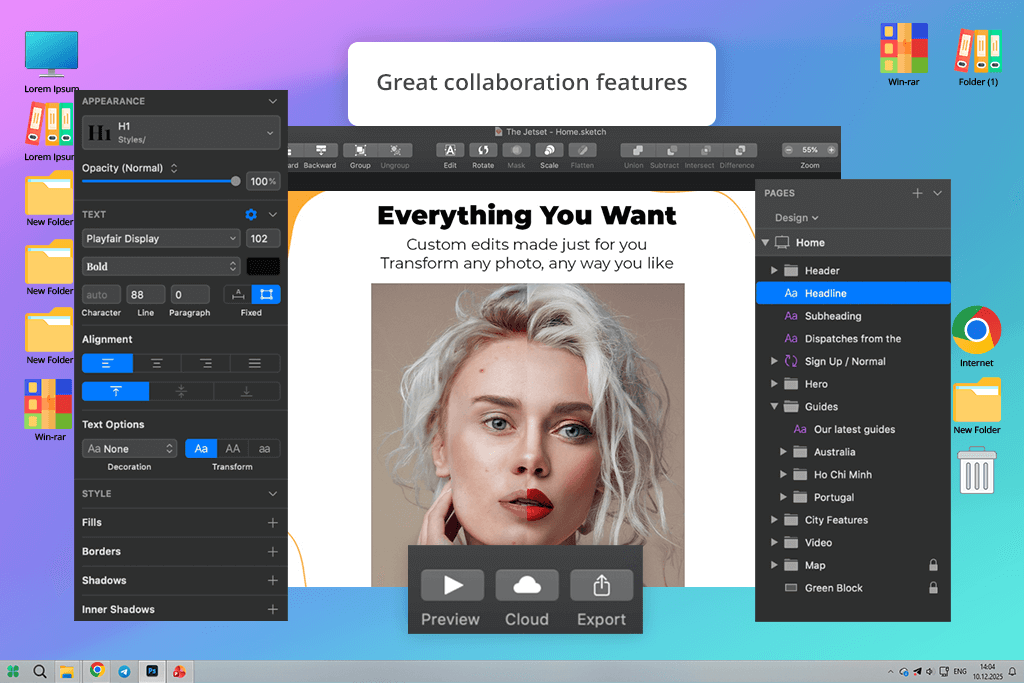Zoom in with the plus button
Viewport: 1024px width, 683px height.
point(831,150)
